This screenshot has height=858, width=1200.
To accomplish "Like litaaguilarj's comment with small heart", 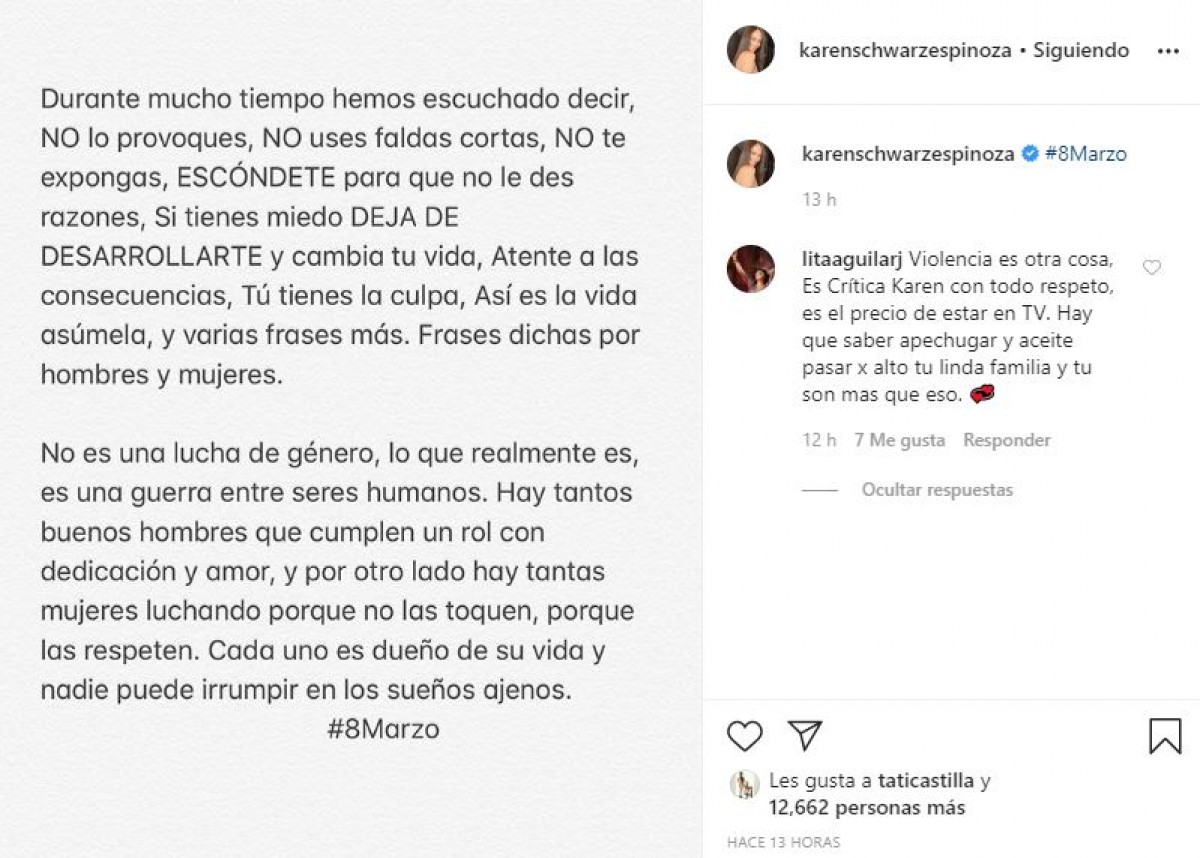I will pos(1151,267).
